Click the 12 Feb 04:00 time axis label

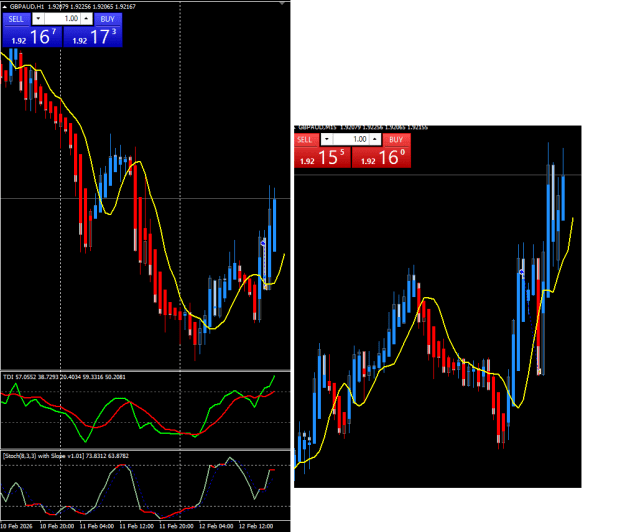click(x=216, y=526)
